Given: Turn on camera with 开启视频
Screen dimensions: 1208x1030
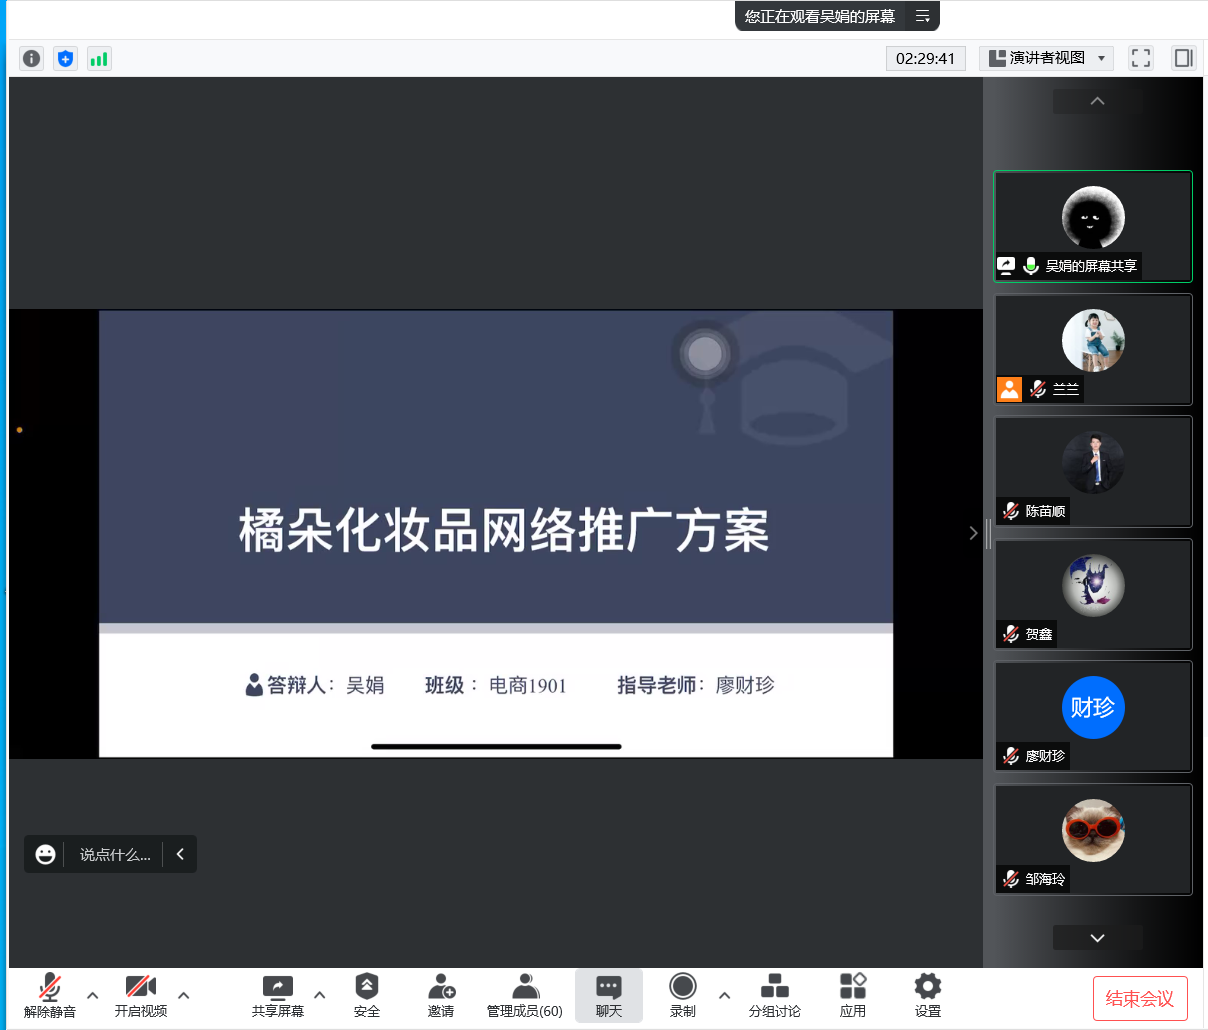Looking at the screenshot, I should pos(141,996).
